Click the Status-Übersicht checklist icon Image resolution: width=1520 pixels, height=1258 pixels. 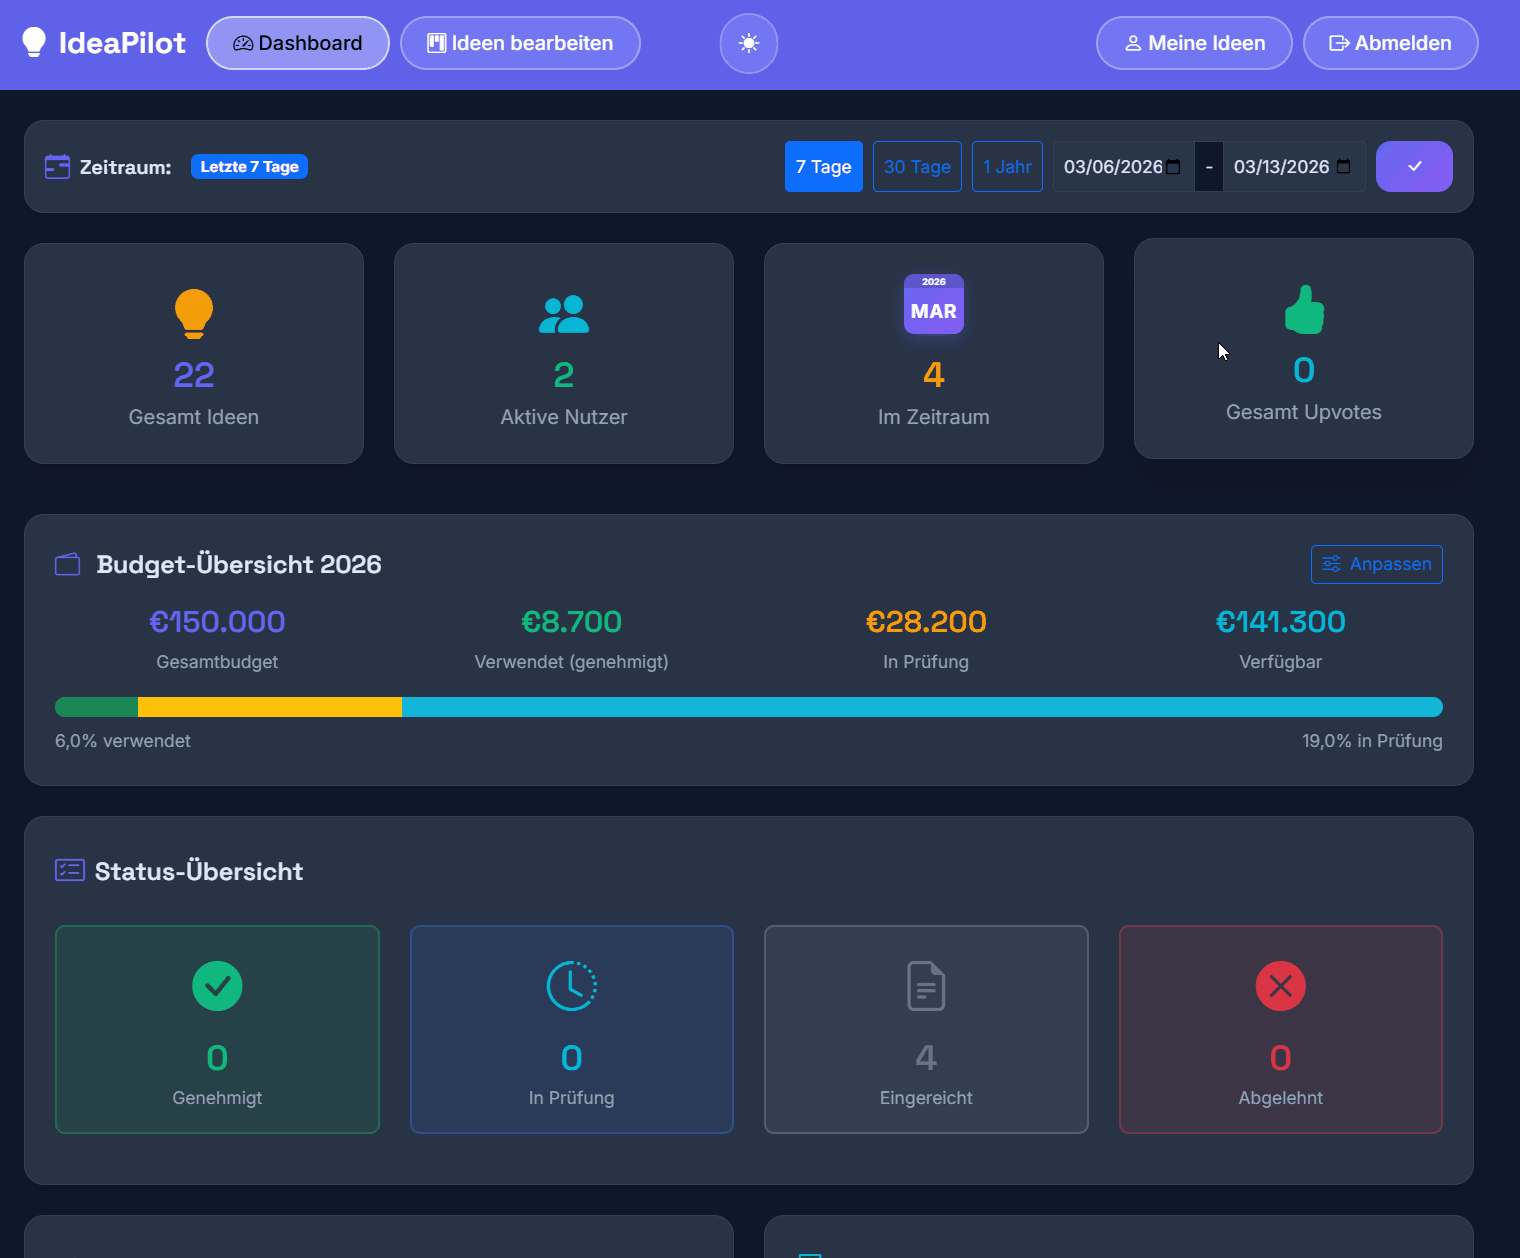tap(69, 870)
